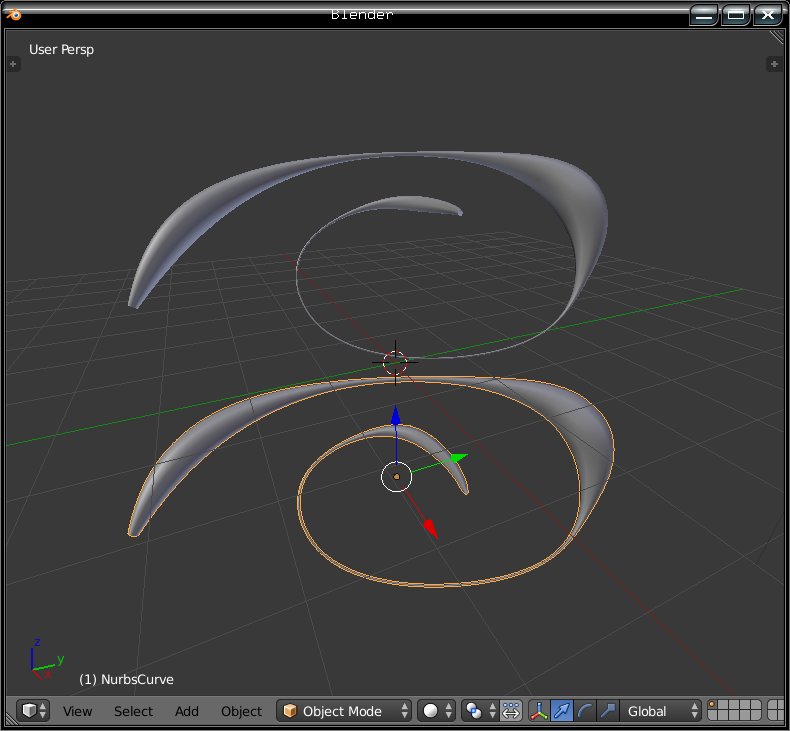Click the red X-axis gizmo arrow

tap(429, 528)
